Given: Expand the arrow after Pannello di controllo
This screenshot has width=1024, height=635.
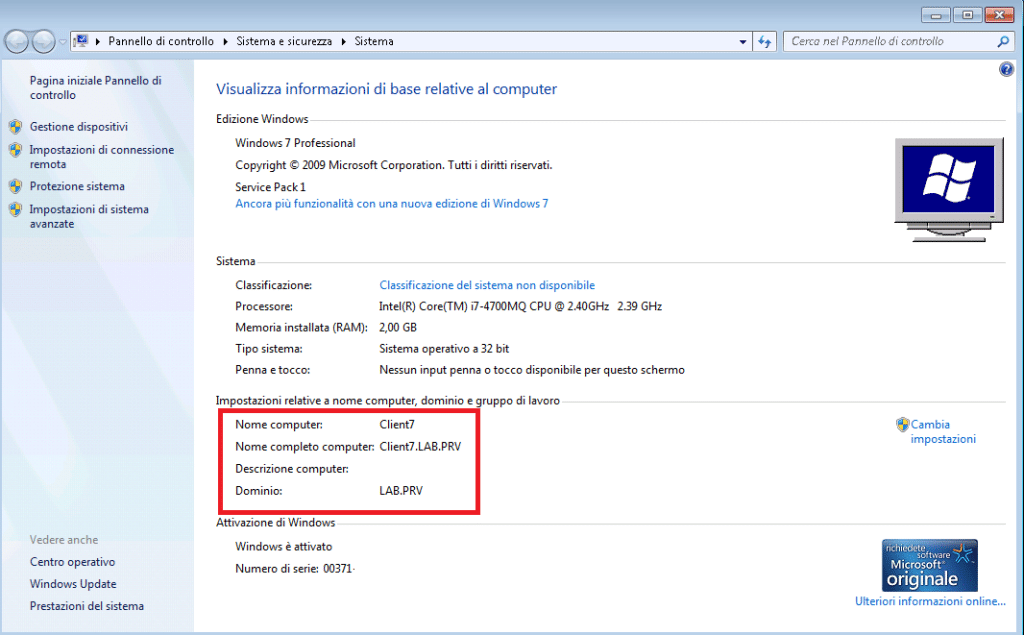Looking at the screenshot, I should pos(225,41).
